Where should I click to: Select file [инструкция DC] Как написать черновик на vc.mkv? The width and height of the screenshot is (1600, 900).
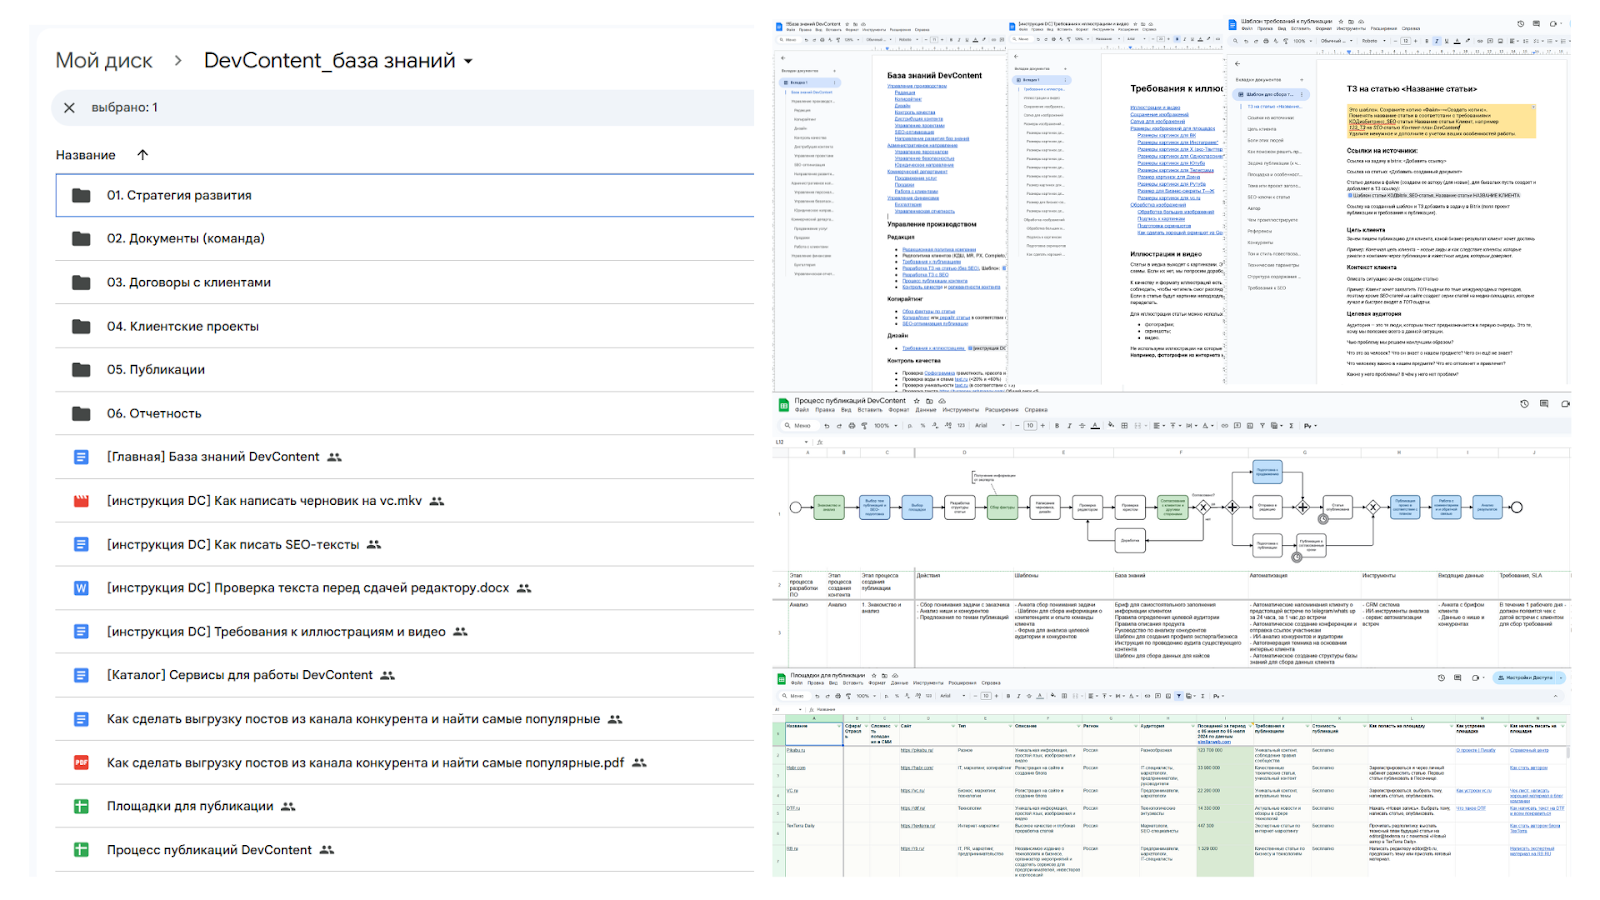tap(405, 501)
